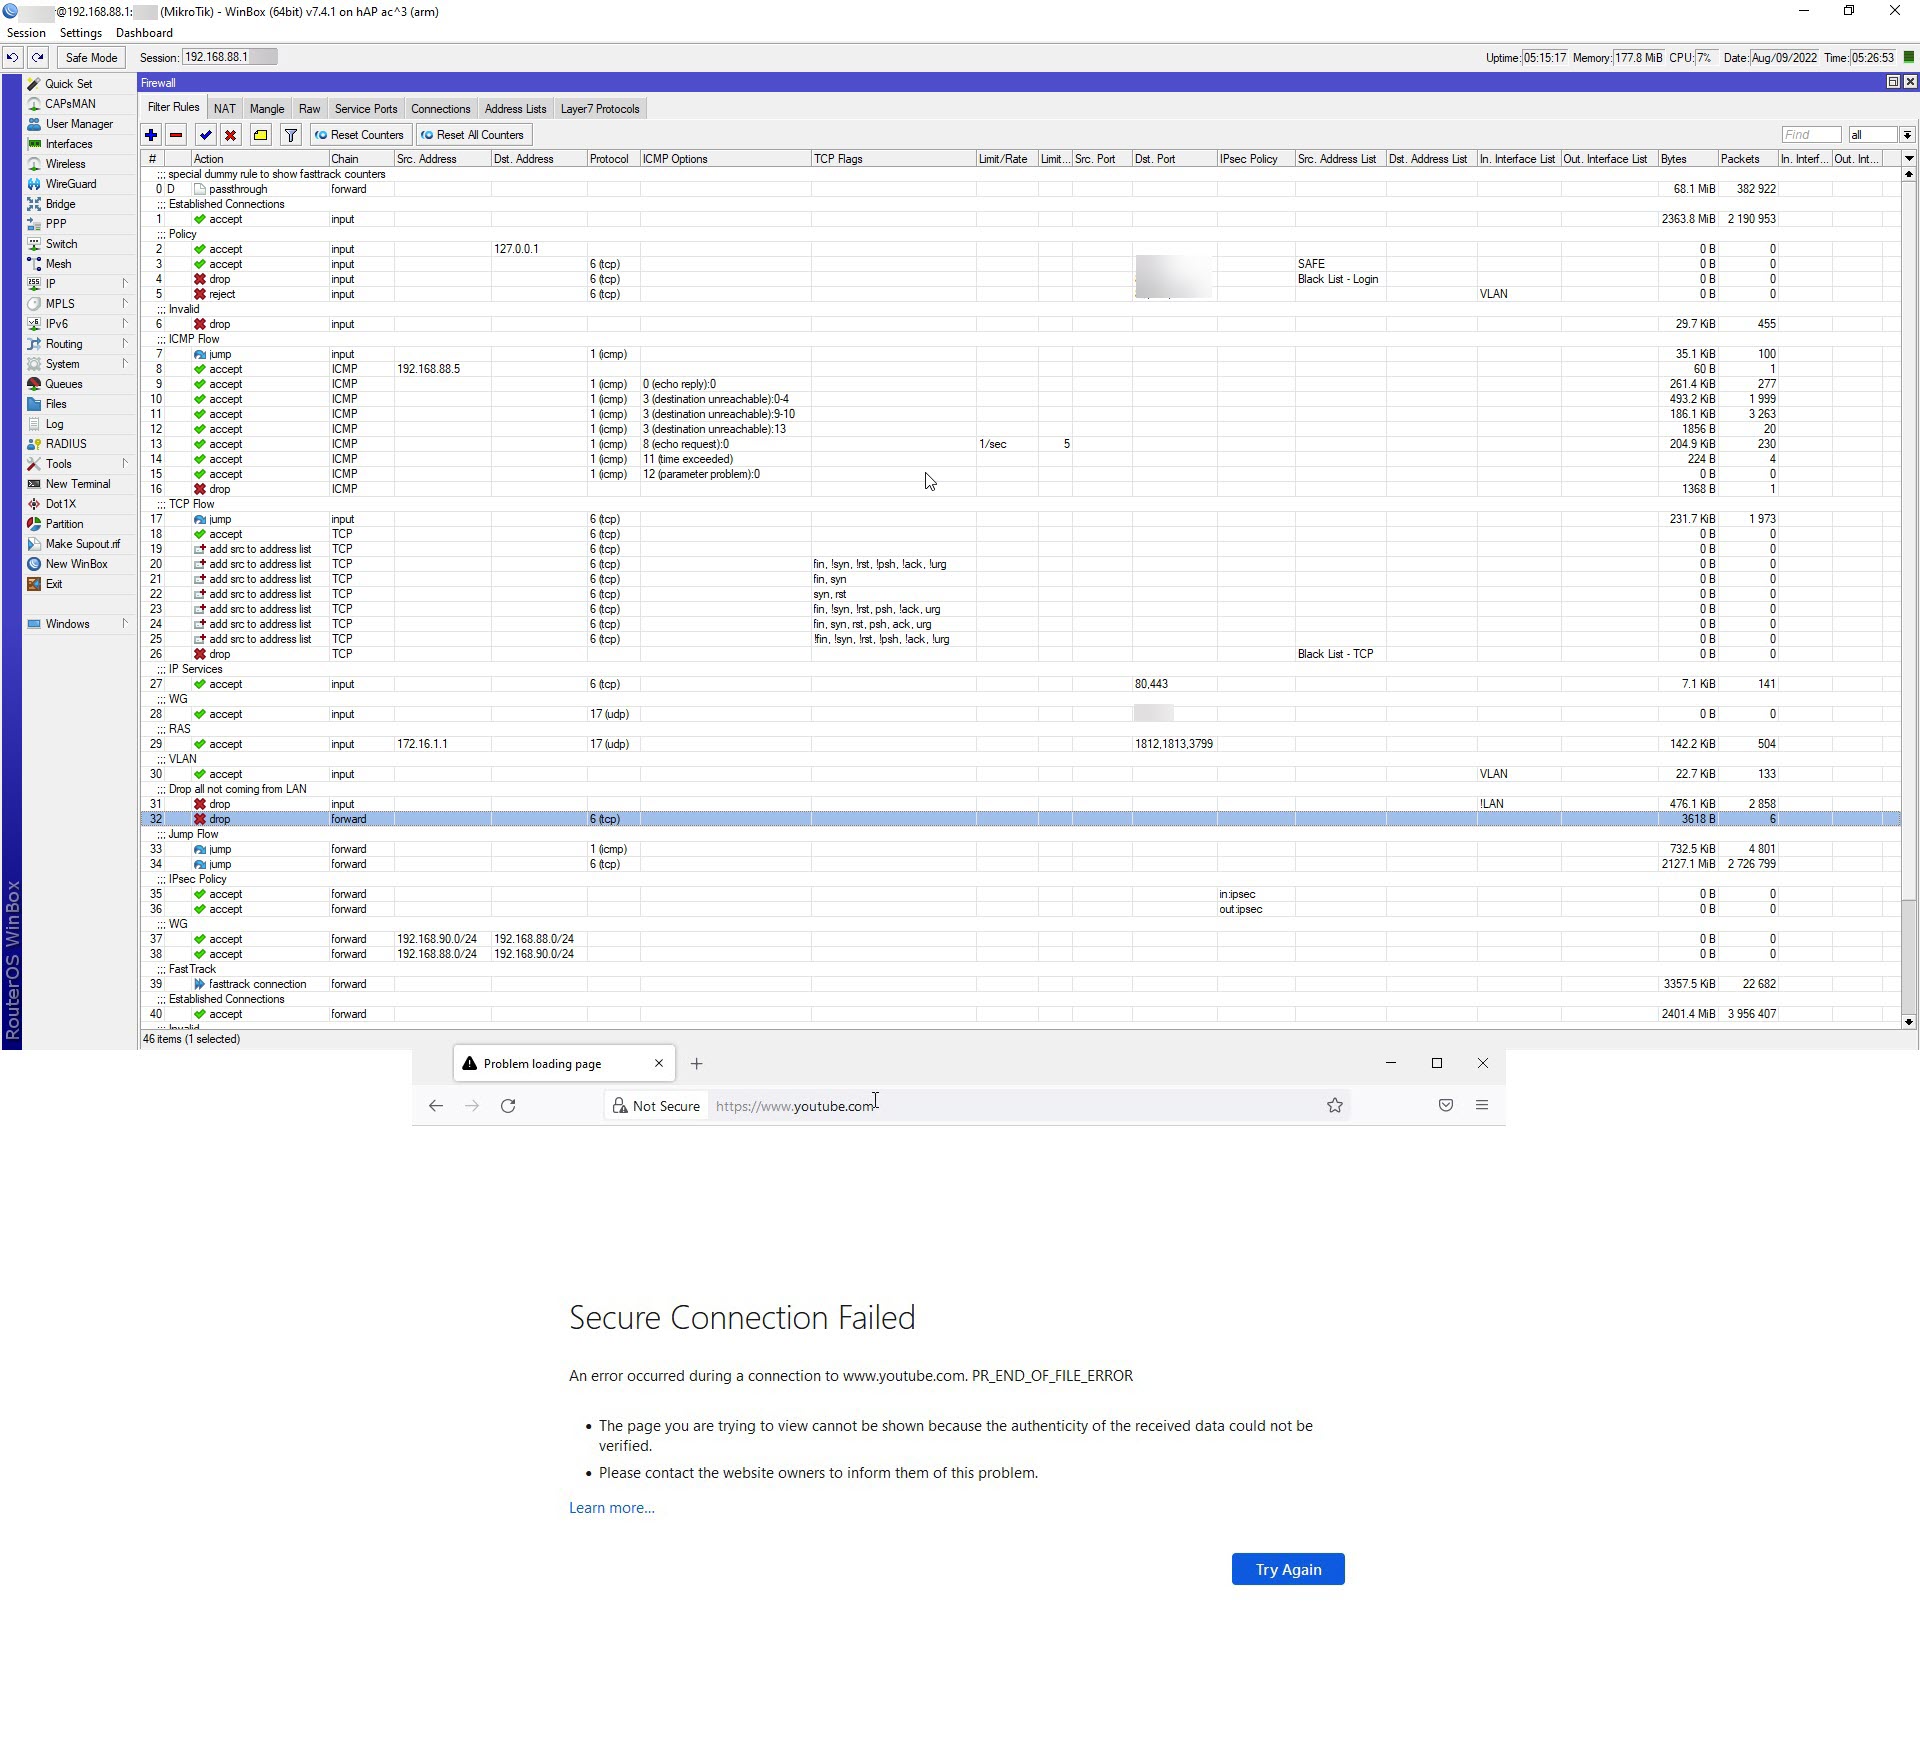Click the blue plus add rule icon
Screen dimensions: 1920x1759
click(151, 135)
